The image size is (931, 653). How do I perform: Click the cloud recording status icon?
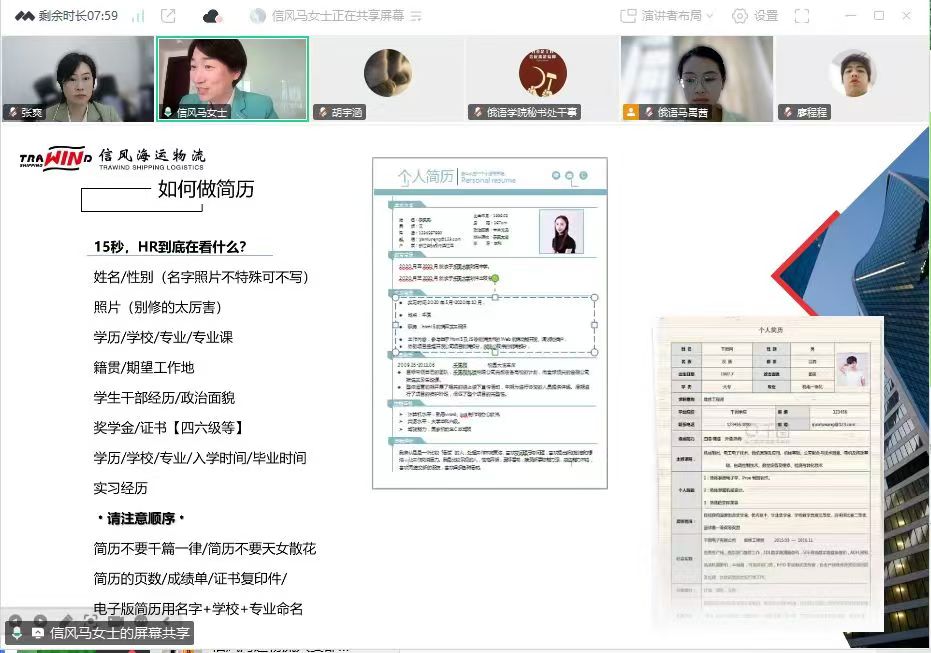tap(211, 16)
